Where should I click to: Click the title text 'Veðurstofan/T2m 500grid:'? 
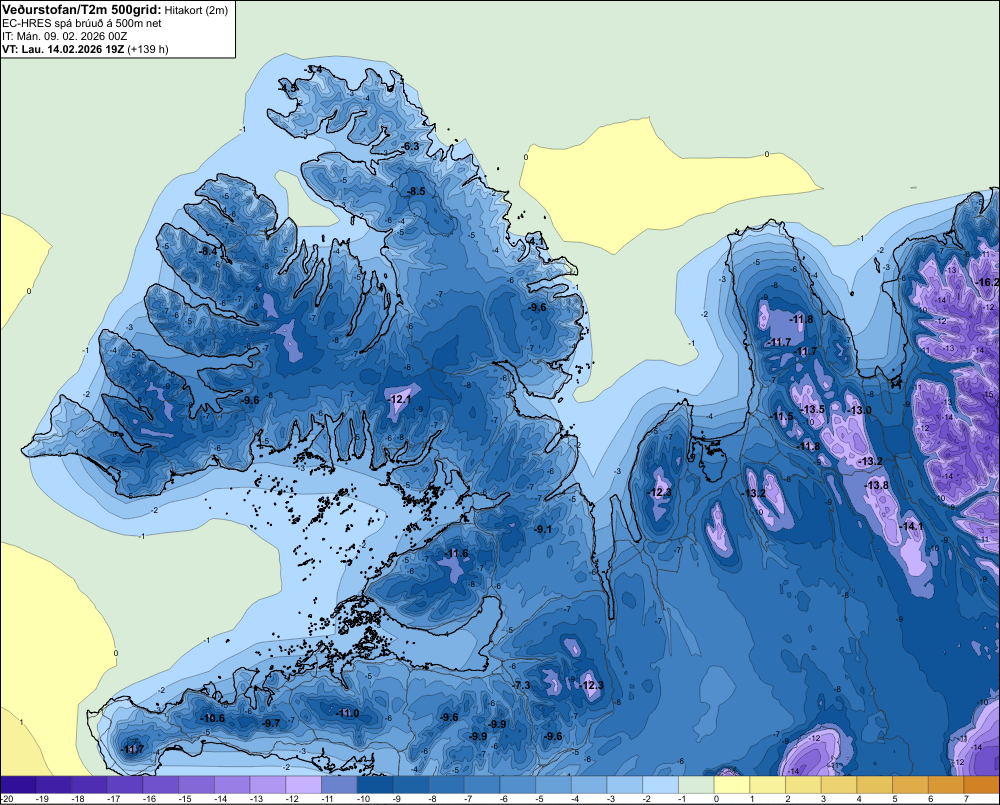click(82, 10)
